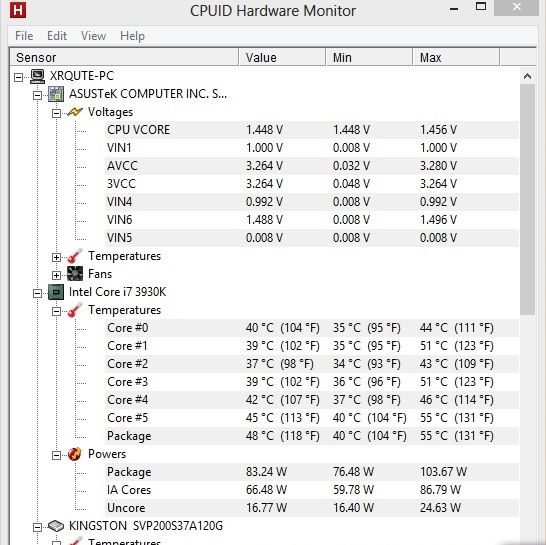This screenshot has height=545, width=546.
Task: Select the Core #0 temperature row
Action: tap(312, 328)
